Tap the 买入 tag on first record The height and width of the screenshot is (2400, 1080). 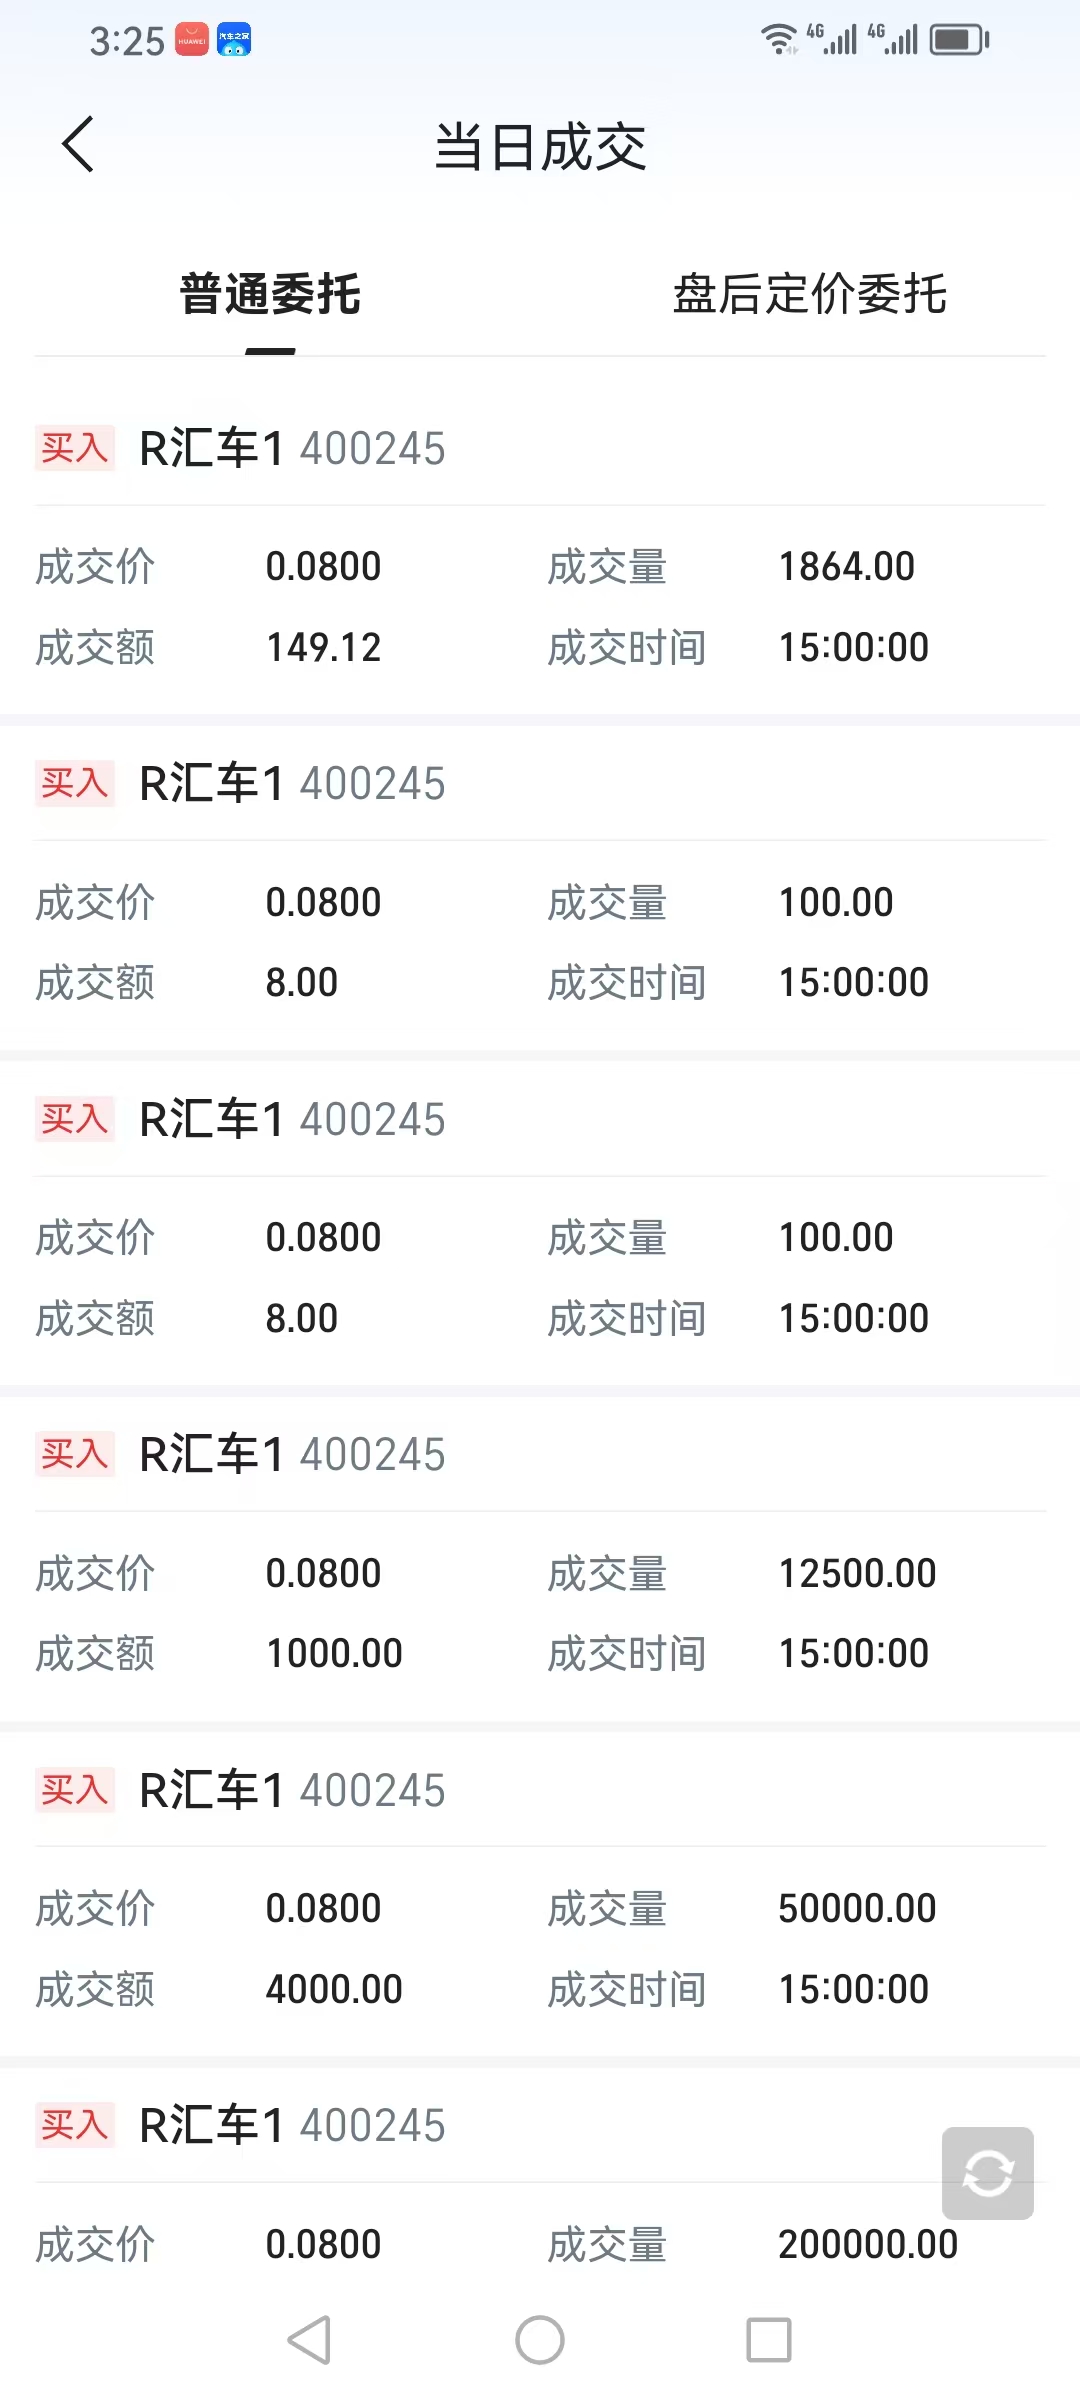point(75,448)
